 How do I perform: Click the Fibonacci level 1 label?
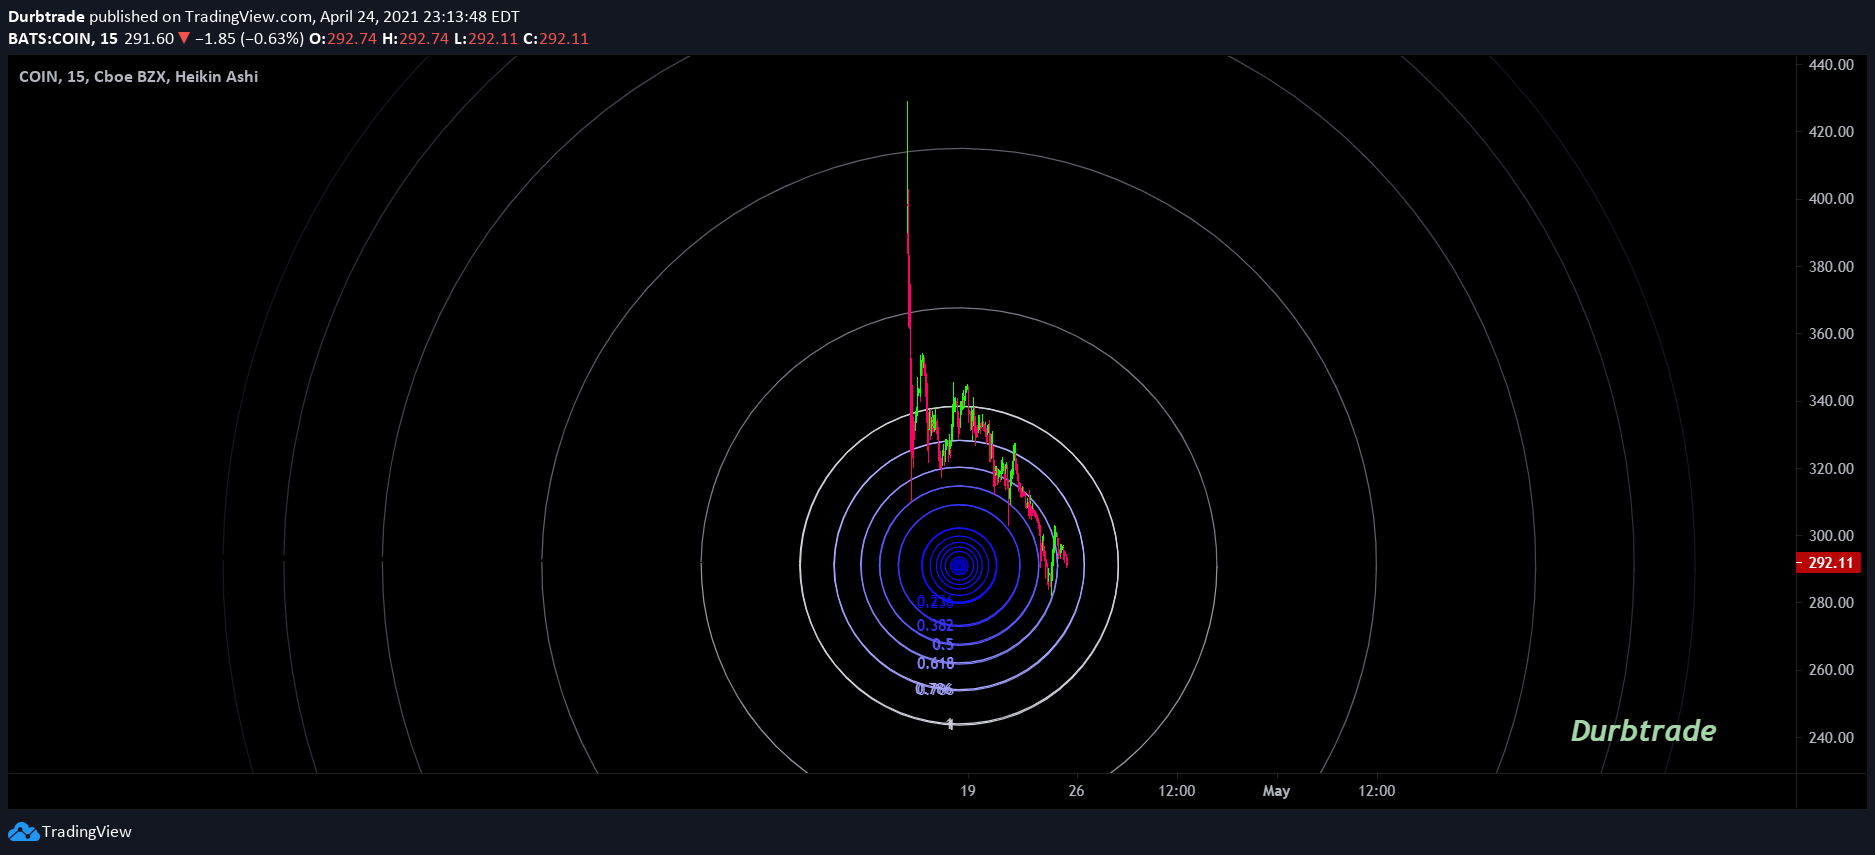tap(950, 723)
